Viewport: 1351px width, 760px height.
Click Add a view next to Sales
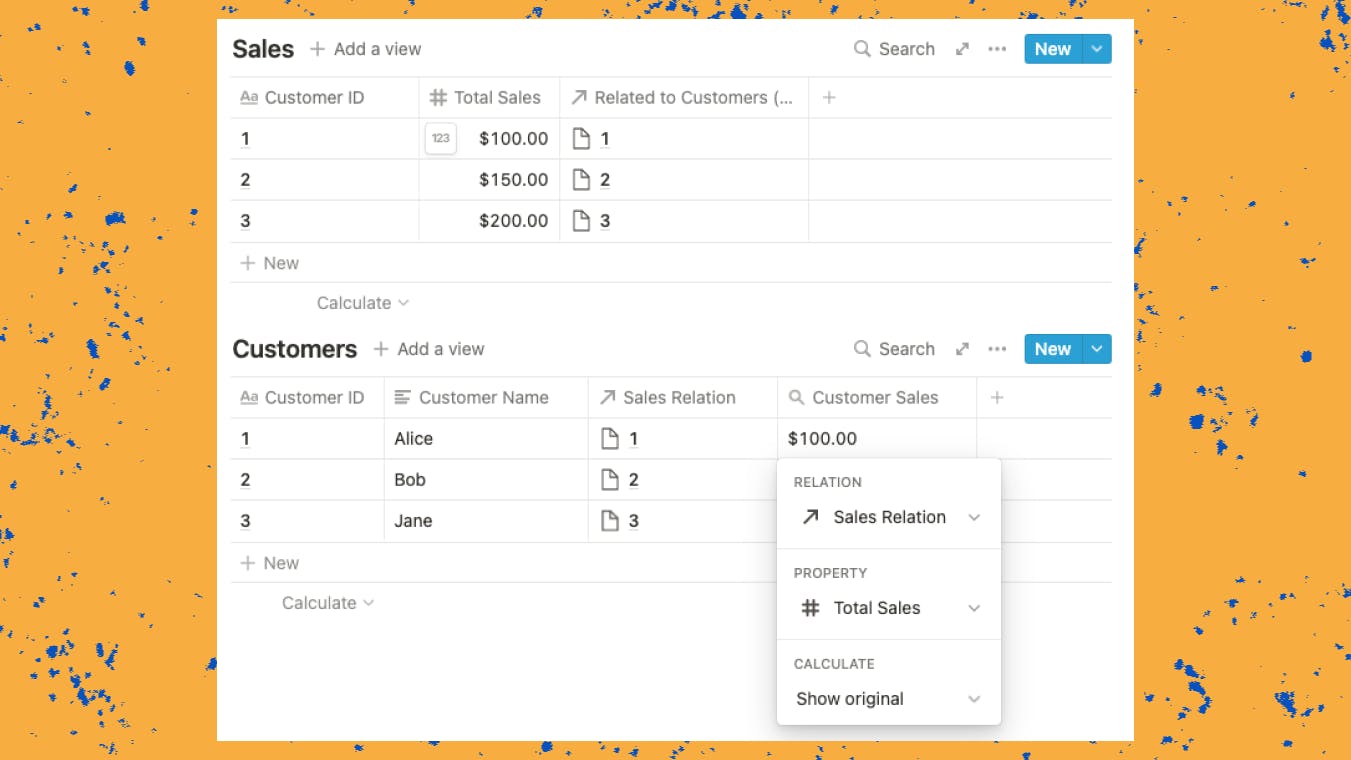[366, 48]
